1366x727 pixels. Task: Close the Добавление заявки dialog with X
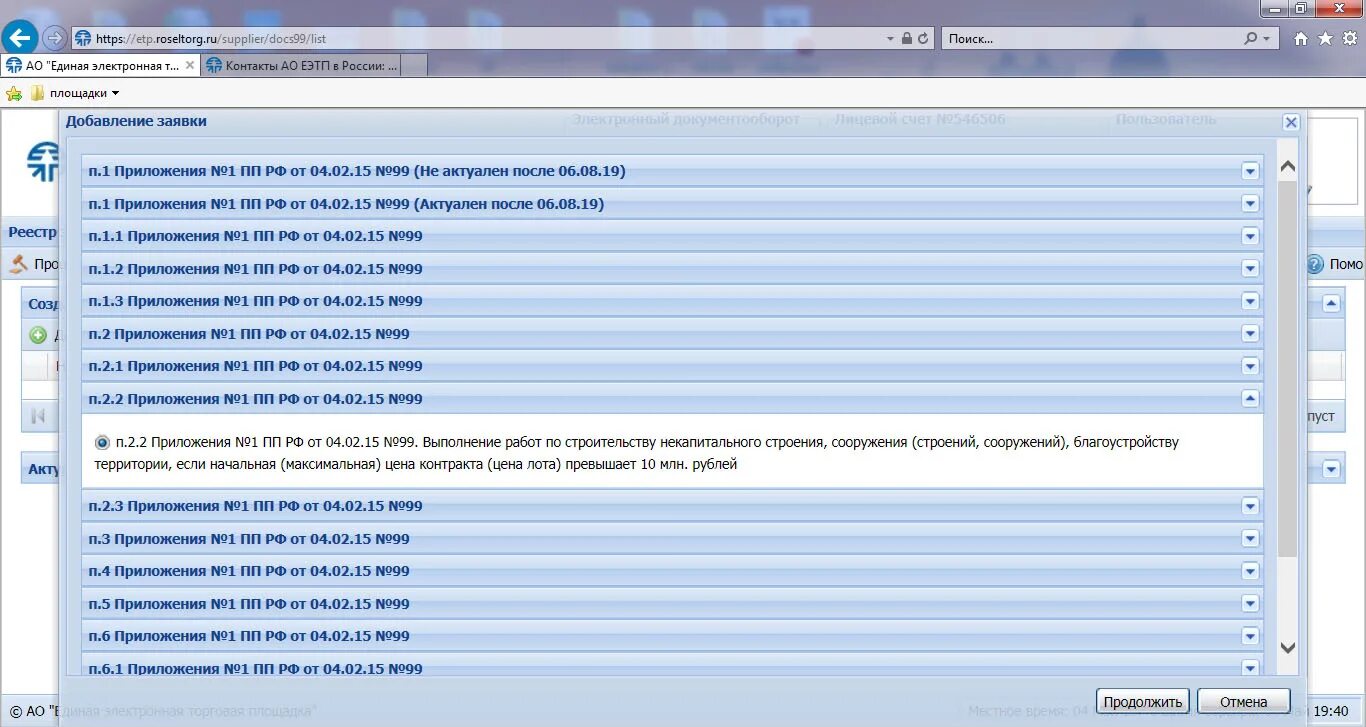click(x=1291, y=122)
